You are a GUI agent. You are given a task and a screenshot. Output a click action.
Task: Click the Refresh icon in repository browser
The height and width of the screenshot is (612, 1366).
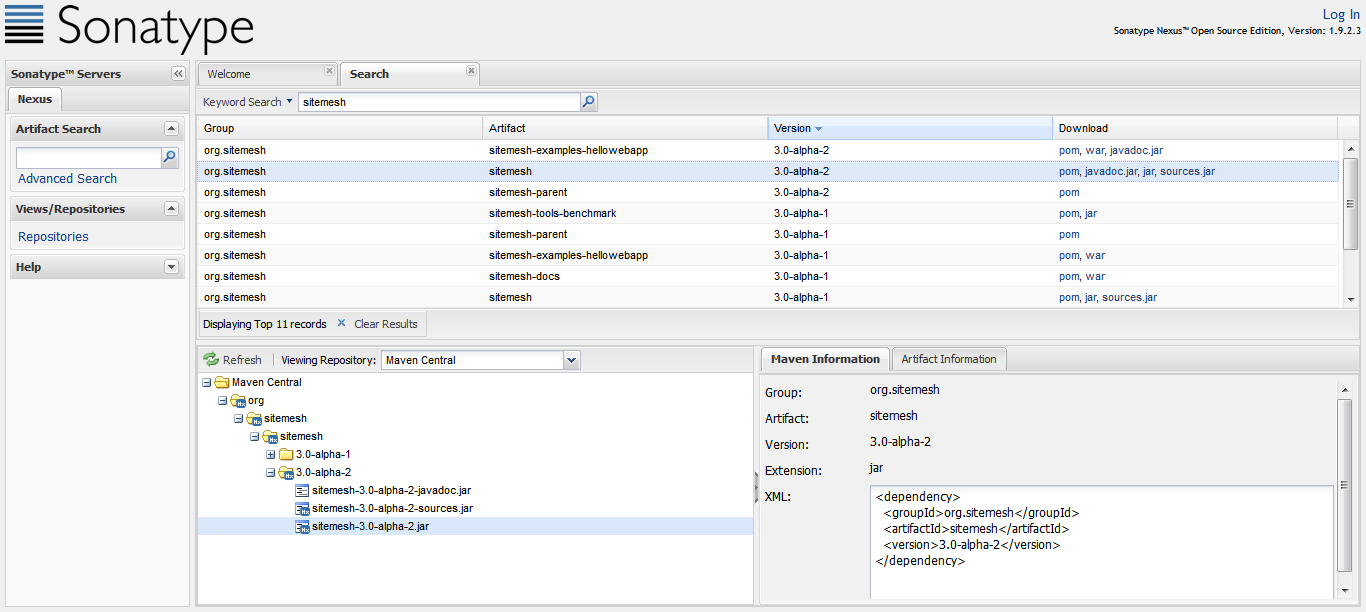tap(211, 360)
